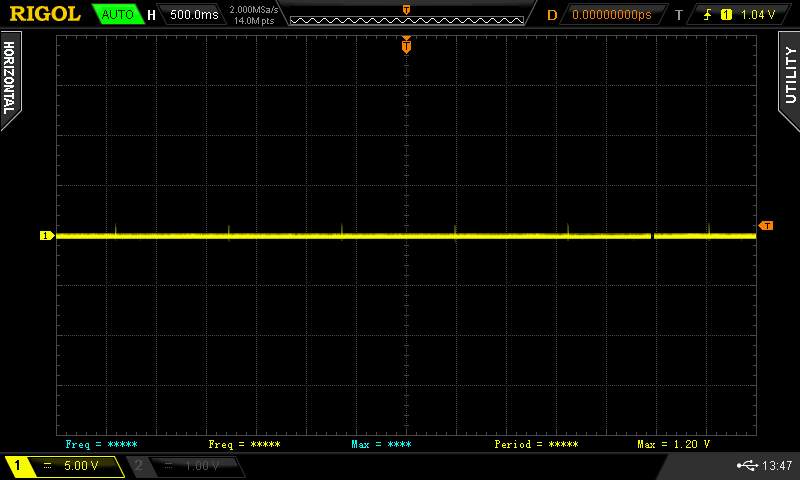Click the trigger level T marker on the right edge
The image size is (800, 480).
pos(766,226)
